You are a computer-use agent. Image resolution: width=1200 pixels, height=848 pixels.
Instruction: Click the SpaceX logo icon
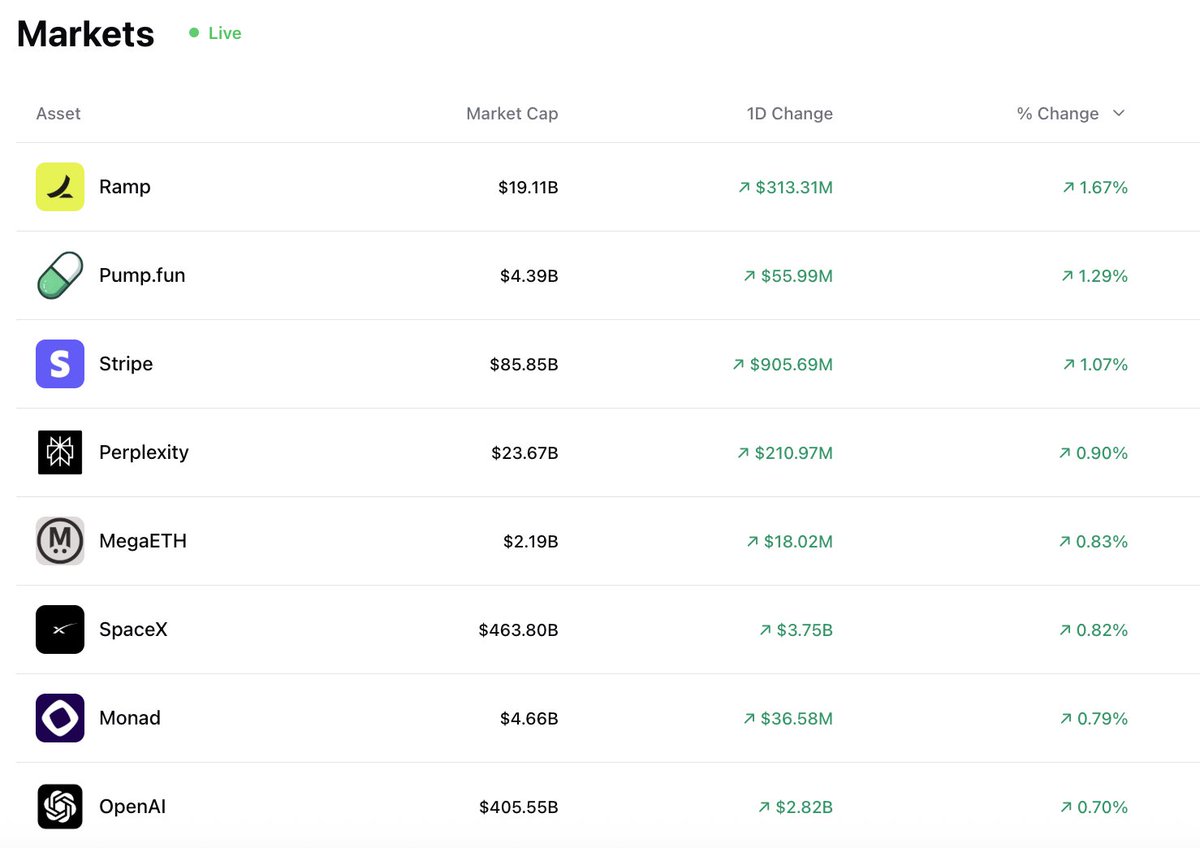(x=60, y=629)
